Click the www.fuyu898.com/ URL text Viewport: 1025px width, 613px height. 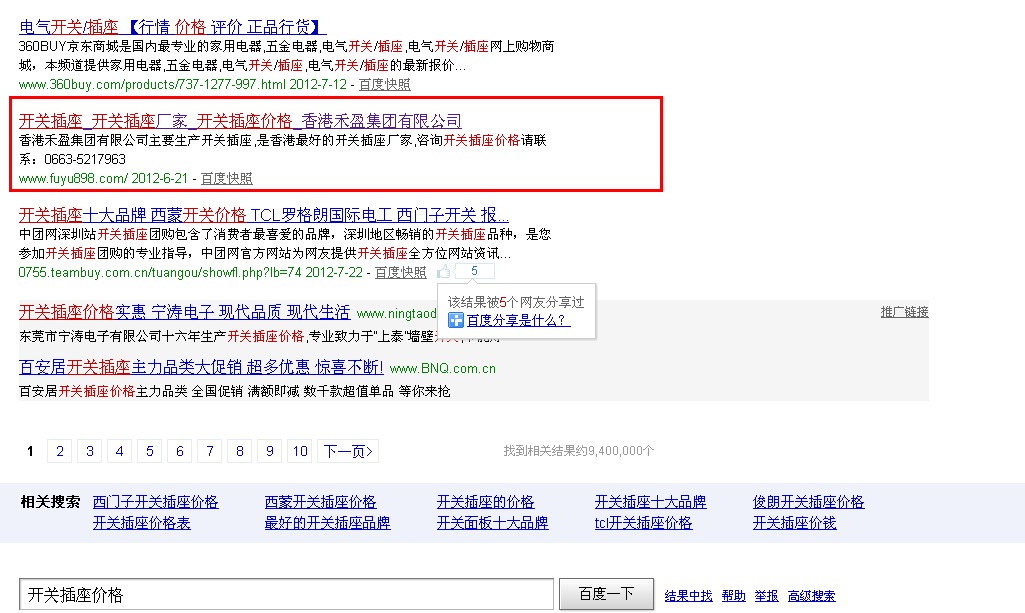coord(73,178)
